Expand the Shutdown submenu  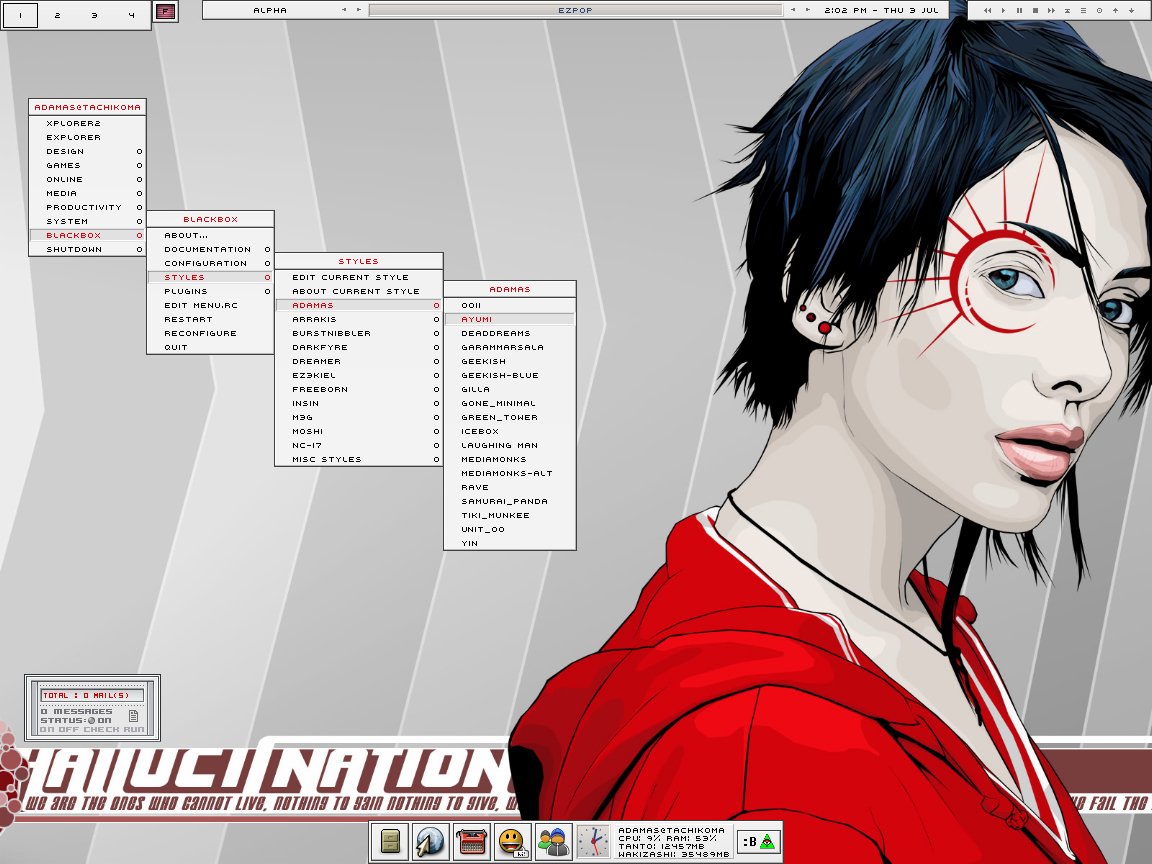click(x=87, y=249)
